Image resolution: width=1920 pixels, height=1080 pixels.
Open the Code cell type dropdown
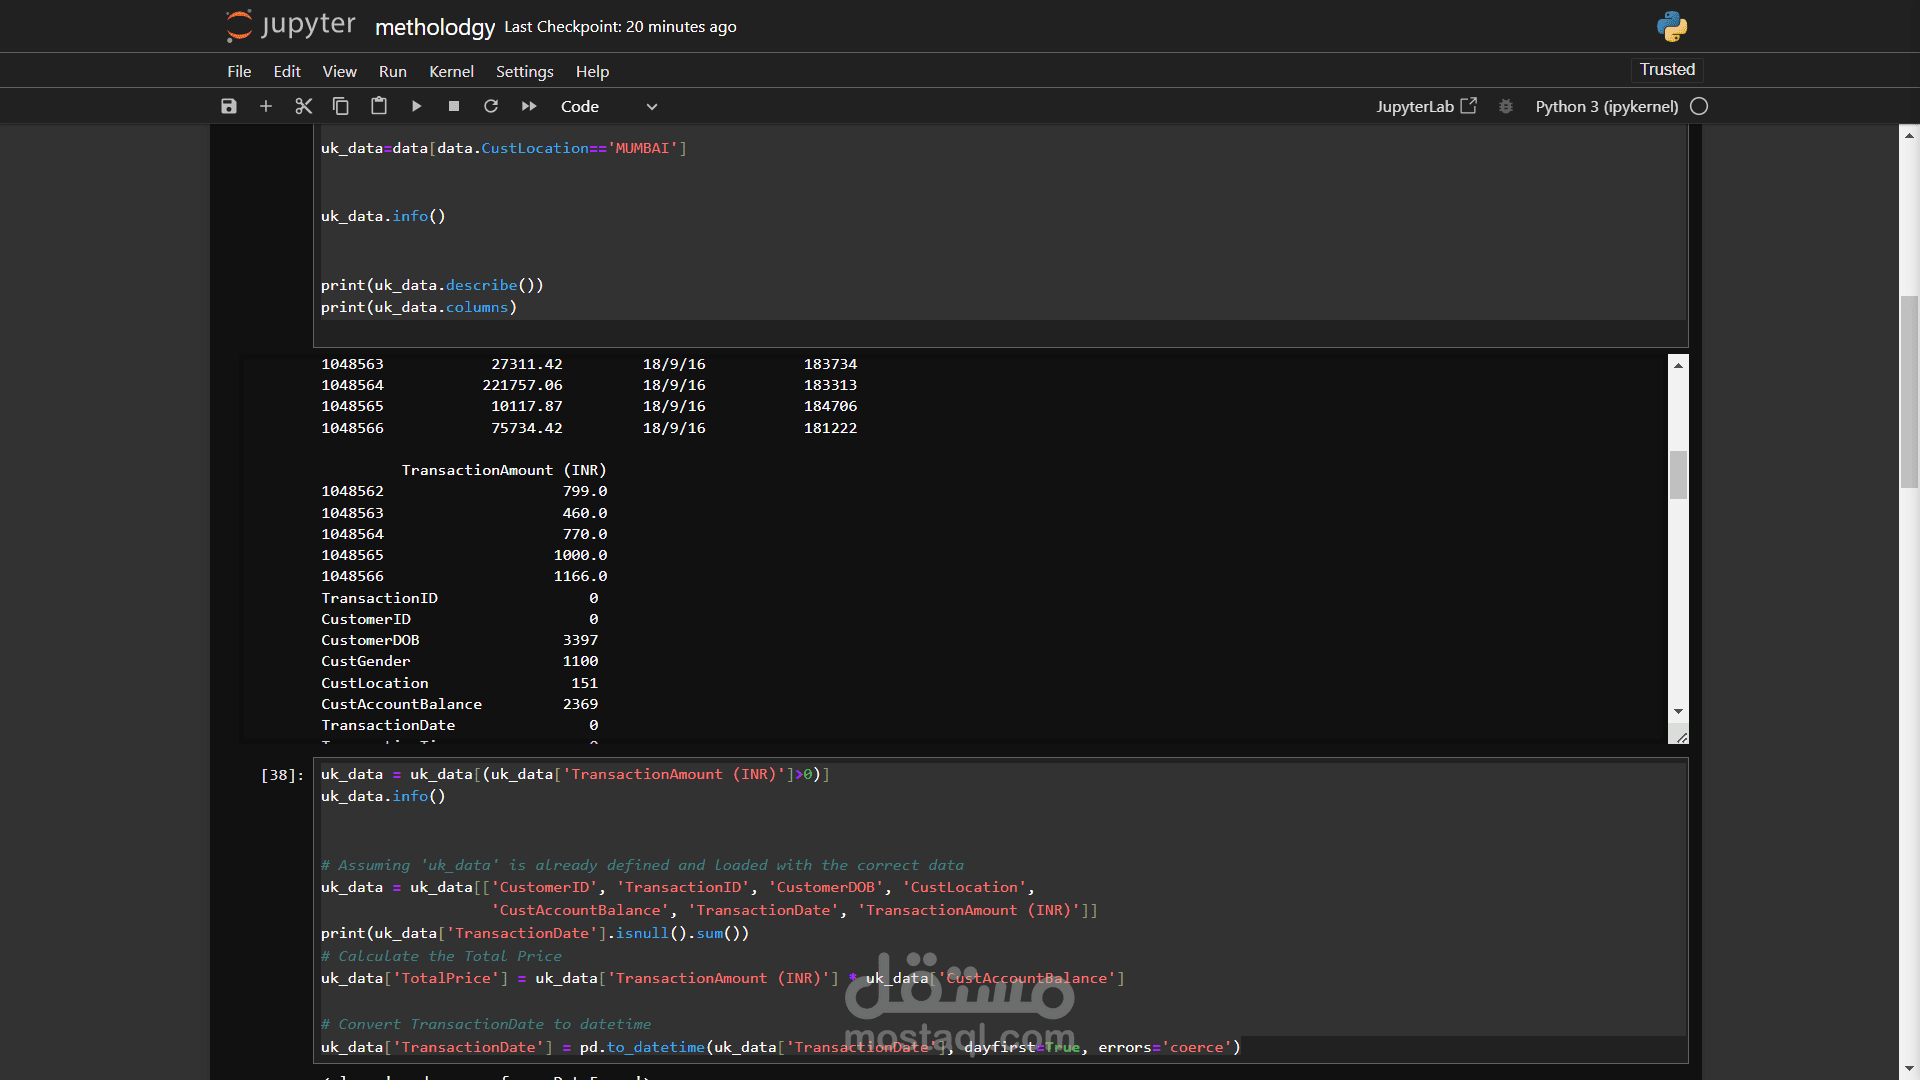(608, 106)
